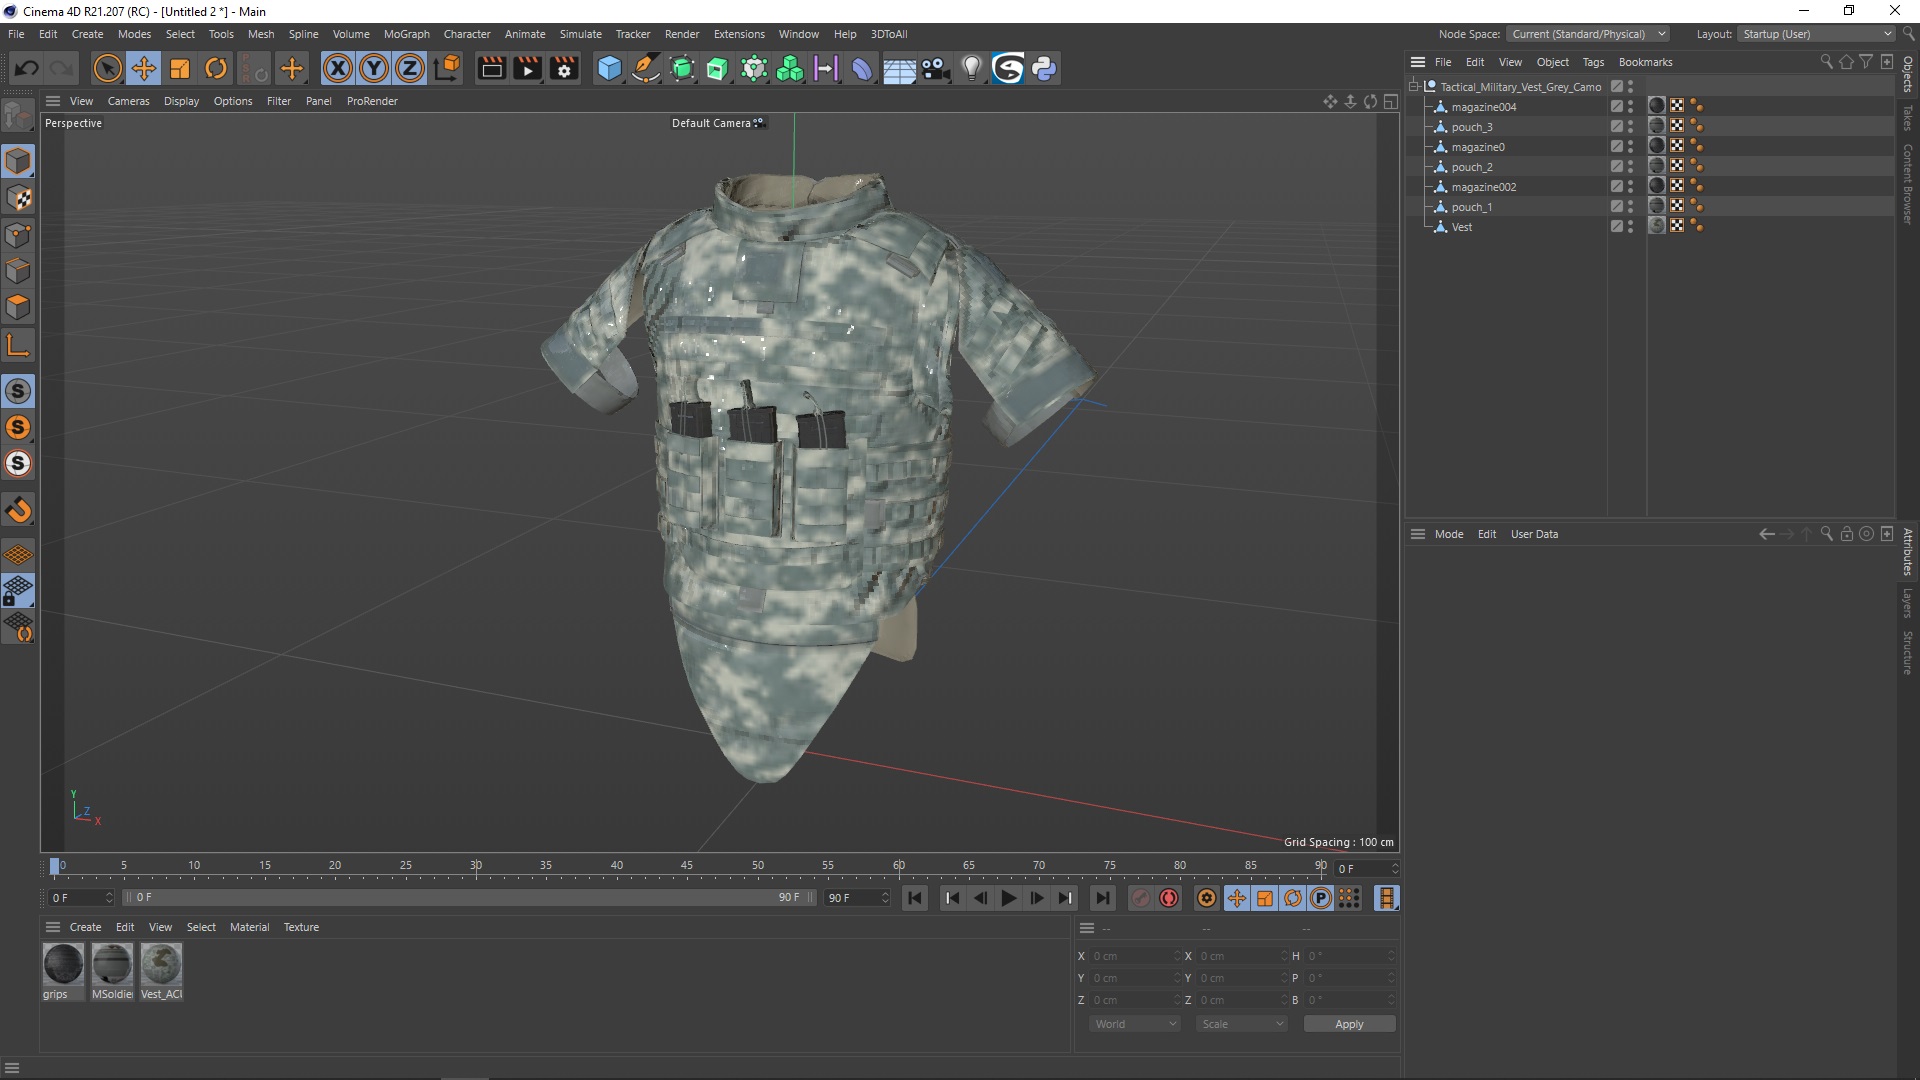This screenshot has height=1080, width=1920.
Task: Open Object Manager Tags menu
Action: point(1593,62)
